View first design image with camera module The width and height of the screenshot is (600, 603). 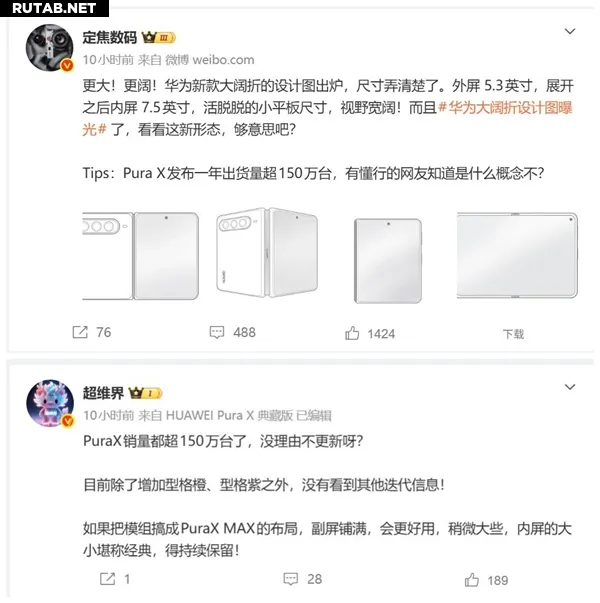pyautogui.click(x=141, y=256)
